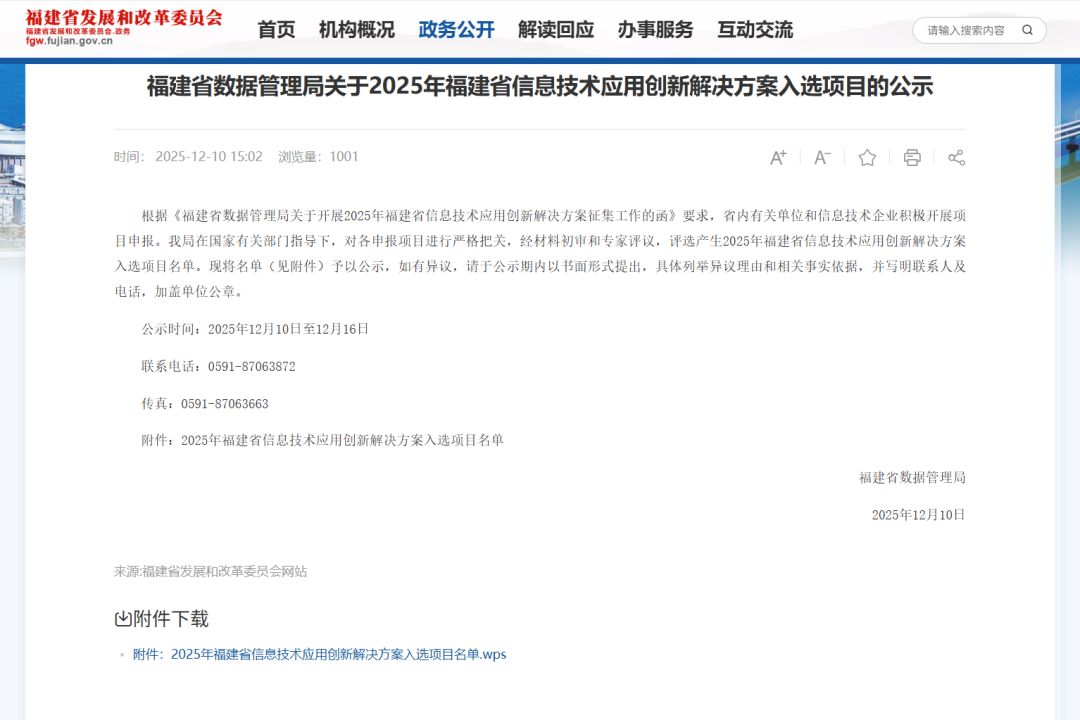Screen dimensions: 1080x720
Task: Go to the 首页 navigation item
Action: pyautogui.click(x=276, y=30)
